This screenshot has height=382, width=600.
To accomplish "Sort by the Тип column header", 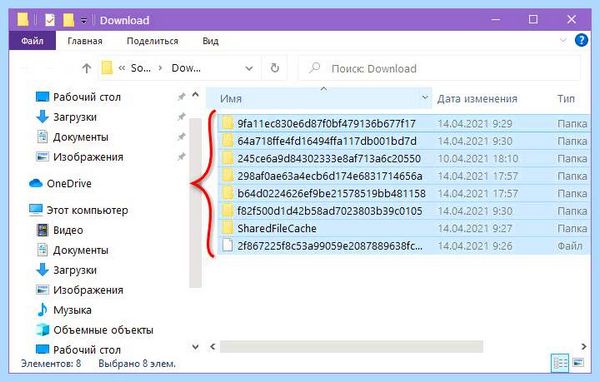I will coord(566,99).
